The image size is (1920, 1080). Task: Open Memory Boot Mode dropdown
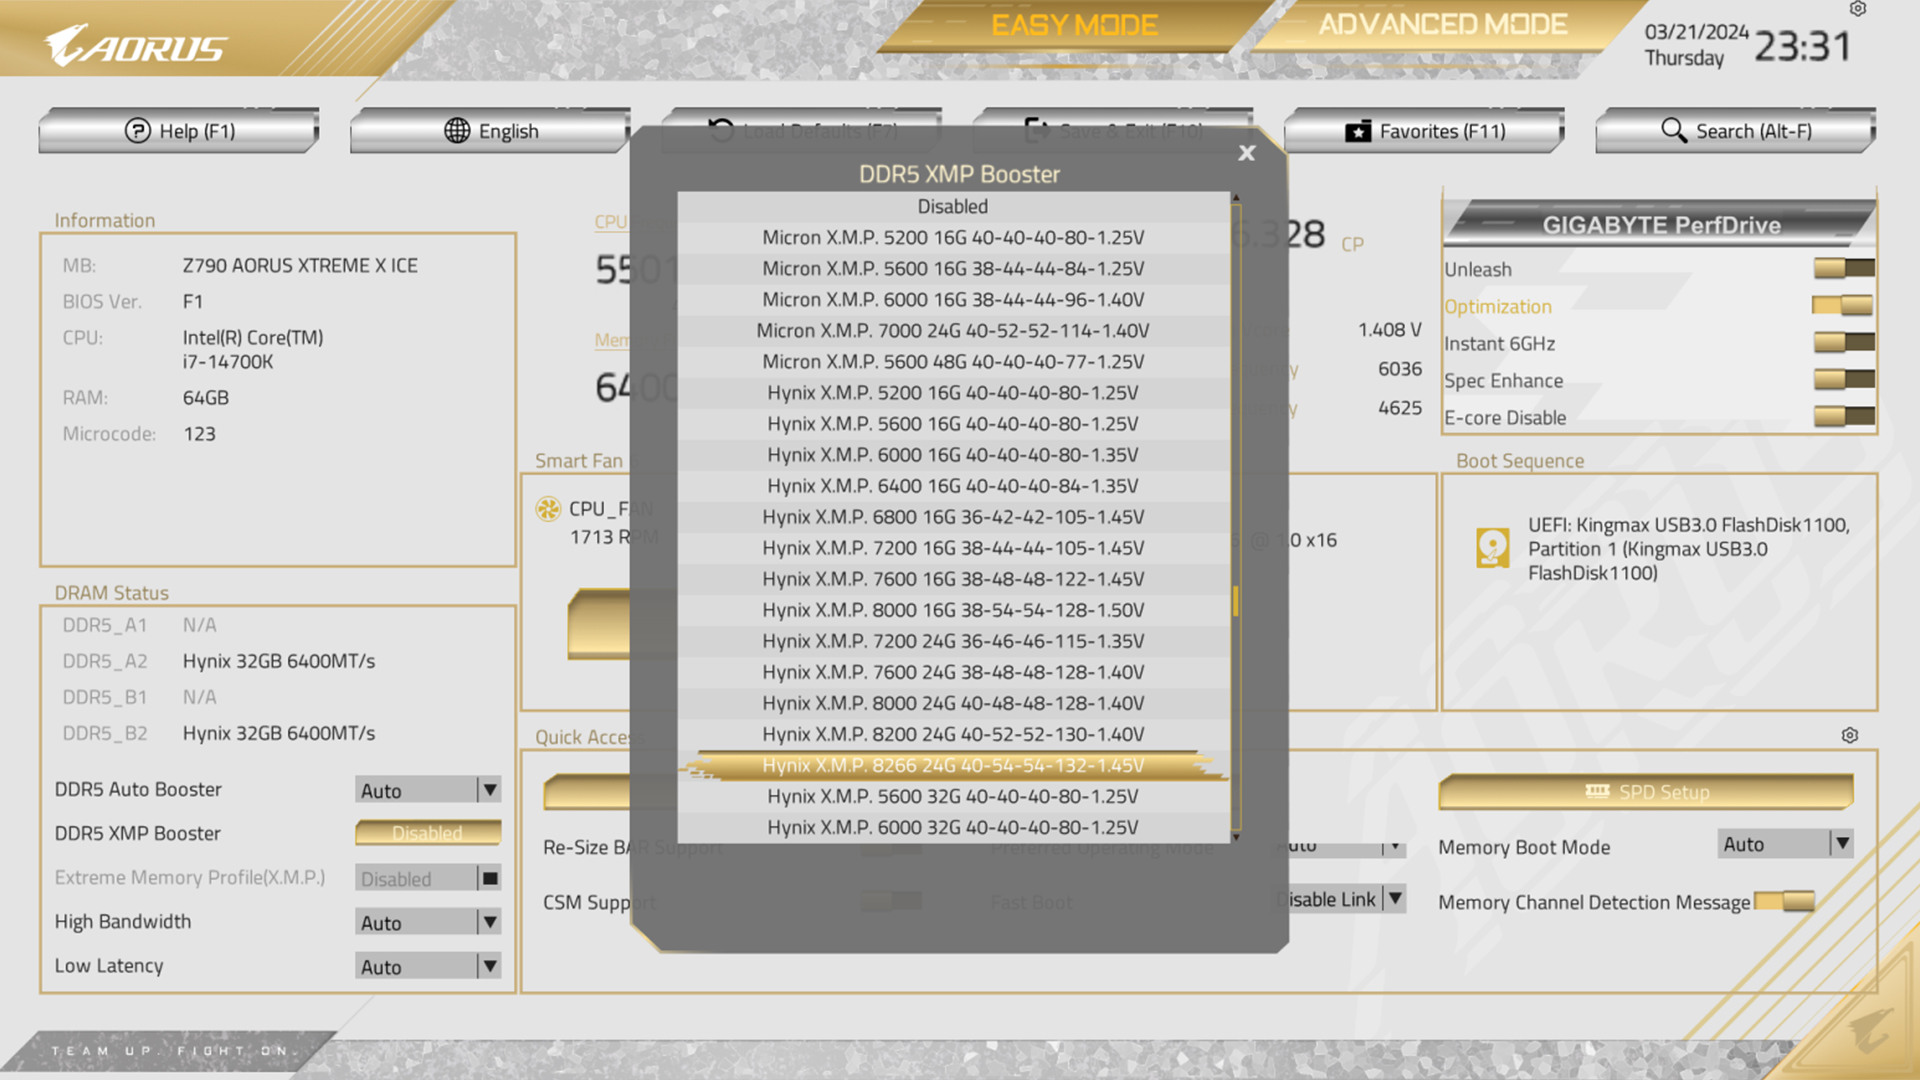(1786, 844)
